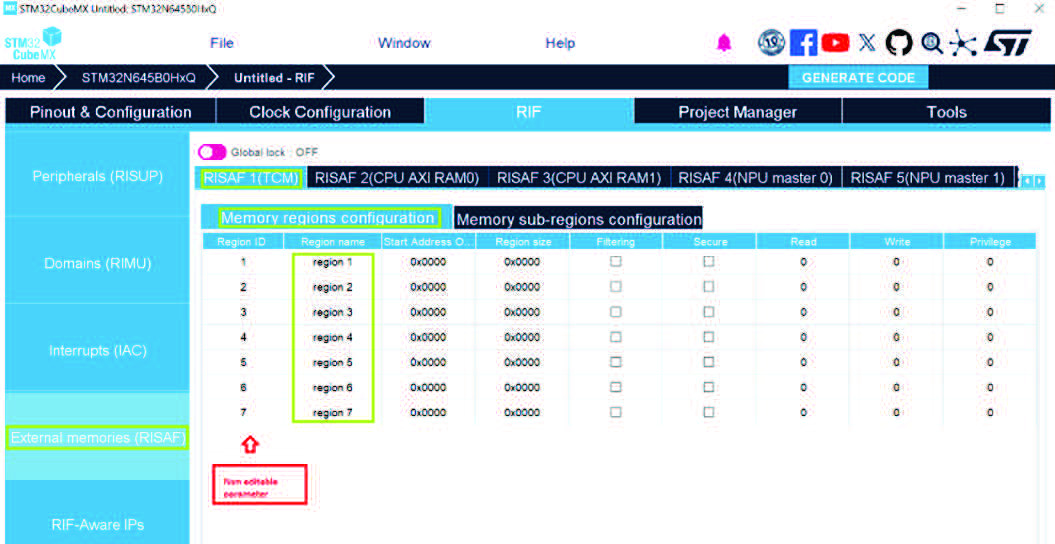Open the File menu

(221, 43)
